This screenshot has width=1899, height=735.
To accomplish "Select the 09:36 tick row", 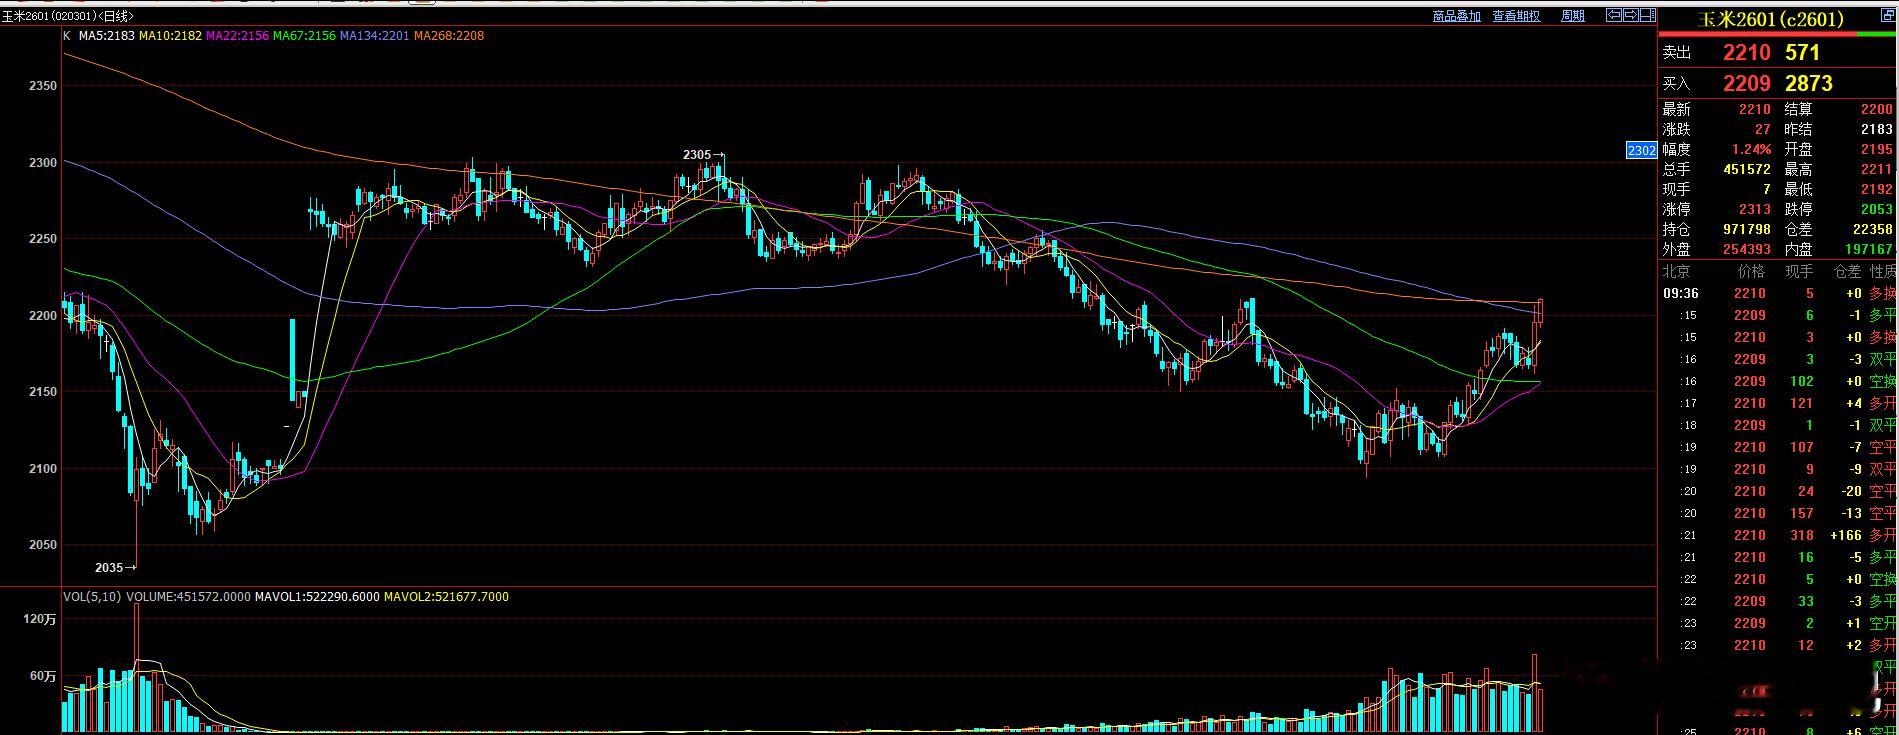I will point(1779,294).
